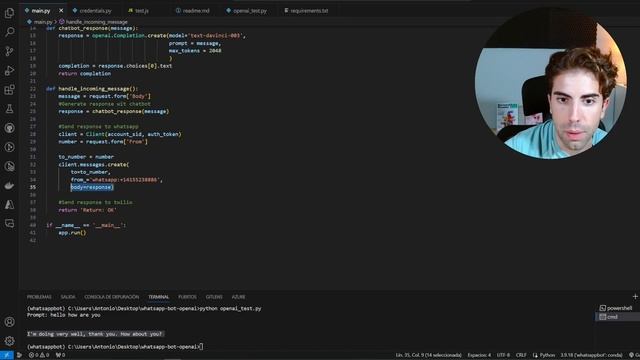Click the remote window indicator in status bar
Screen dimensions: 640x360
(7, 355)
